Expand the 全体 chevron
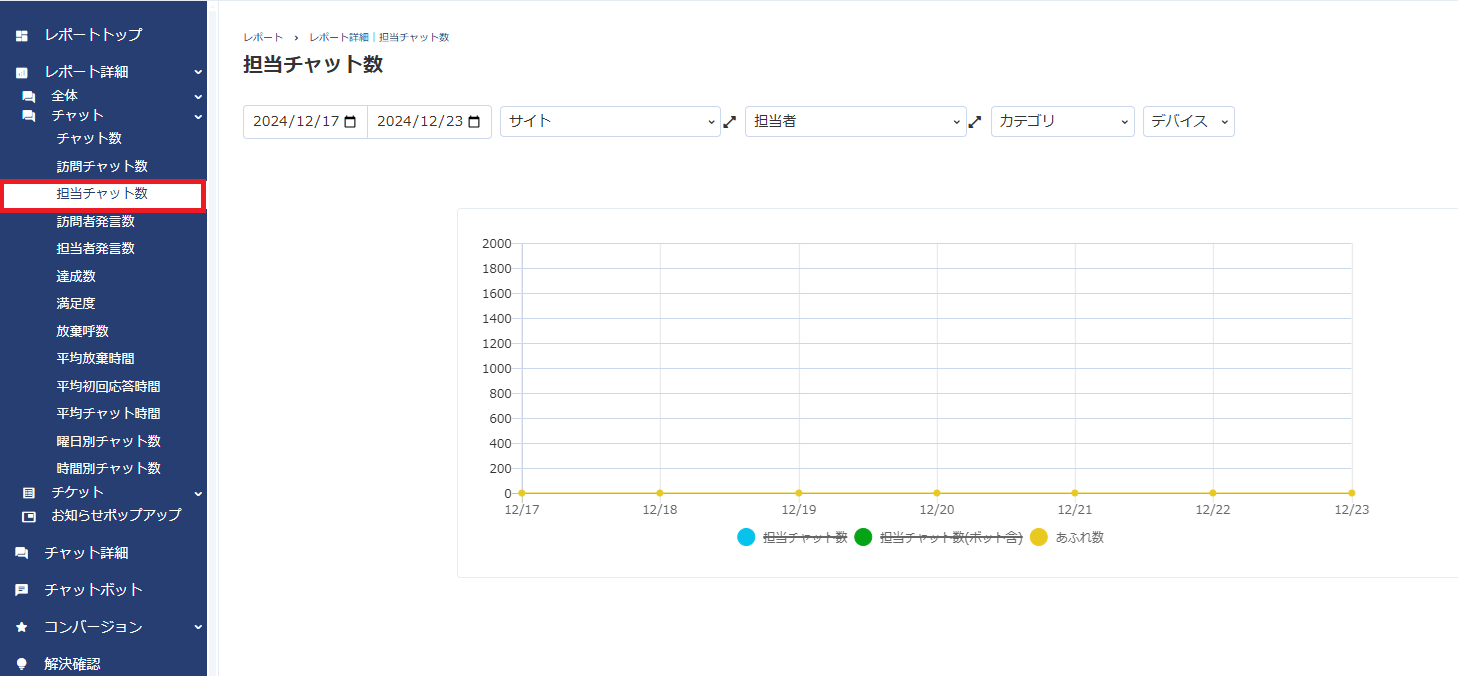Image resolution: width=1458 pixels, height=676 pixels. [x=198, y=97]
